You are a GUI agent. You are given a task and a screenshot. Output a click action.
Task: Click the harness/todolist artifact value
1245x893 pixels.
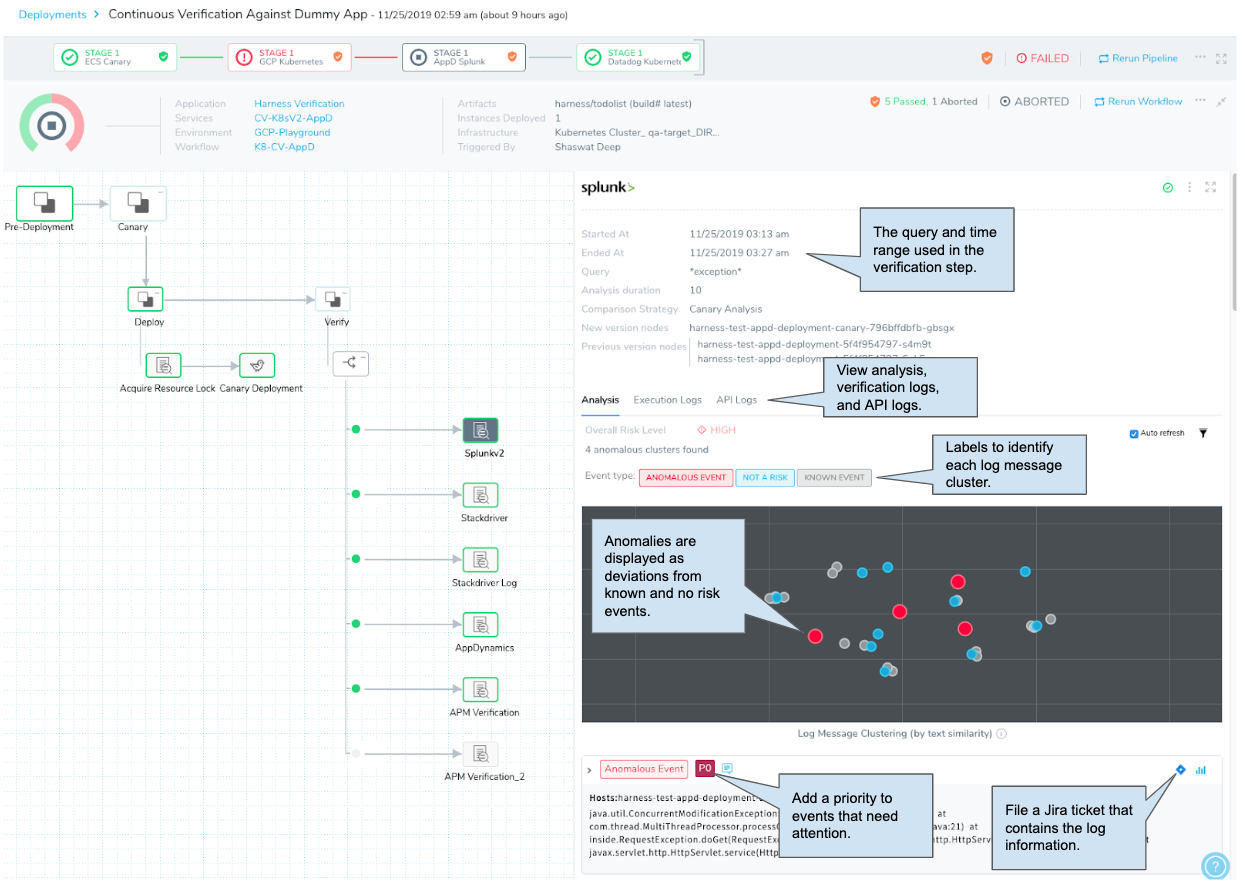[x=623, y=104]
